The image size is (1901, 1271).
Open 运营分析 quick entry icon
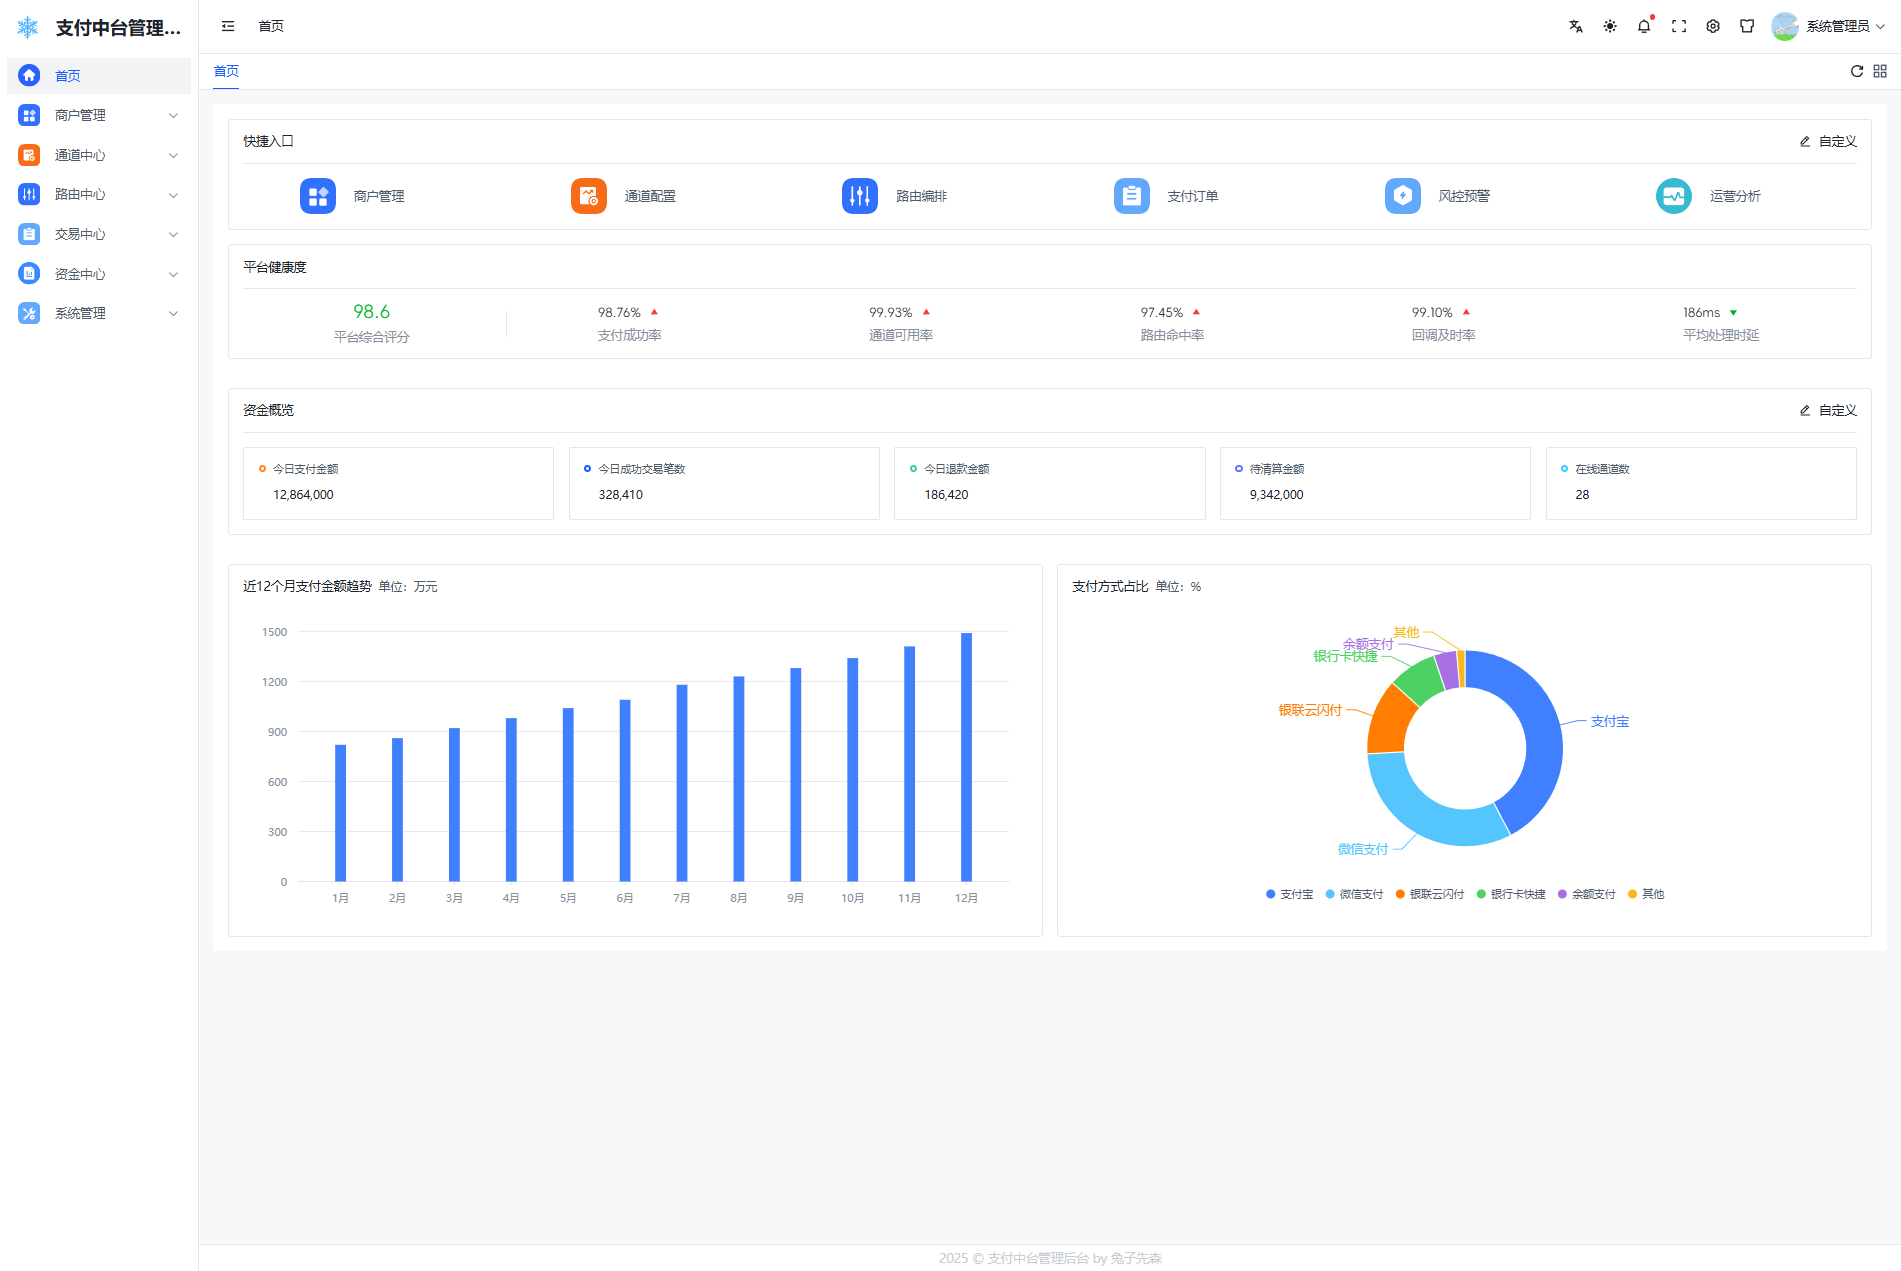[1673, 196]
